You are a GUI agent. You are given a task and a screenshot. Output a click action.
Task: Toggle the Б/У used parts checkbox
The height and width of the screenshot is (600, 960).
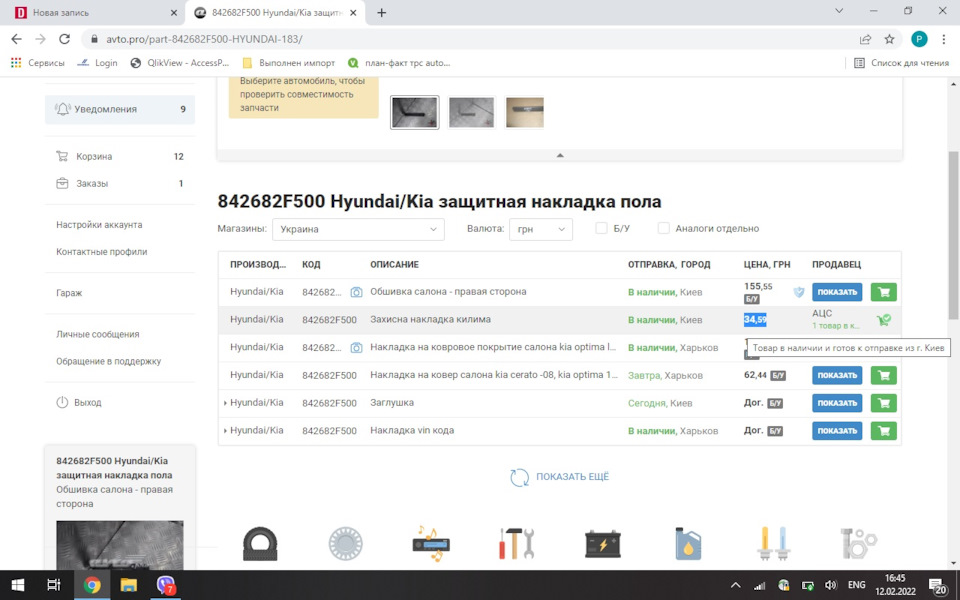click(601, 228)
